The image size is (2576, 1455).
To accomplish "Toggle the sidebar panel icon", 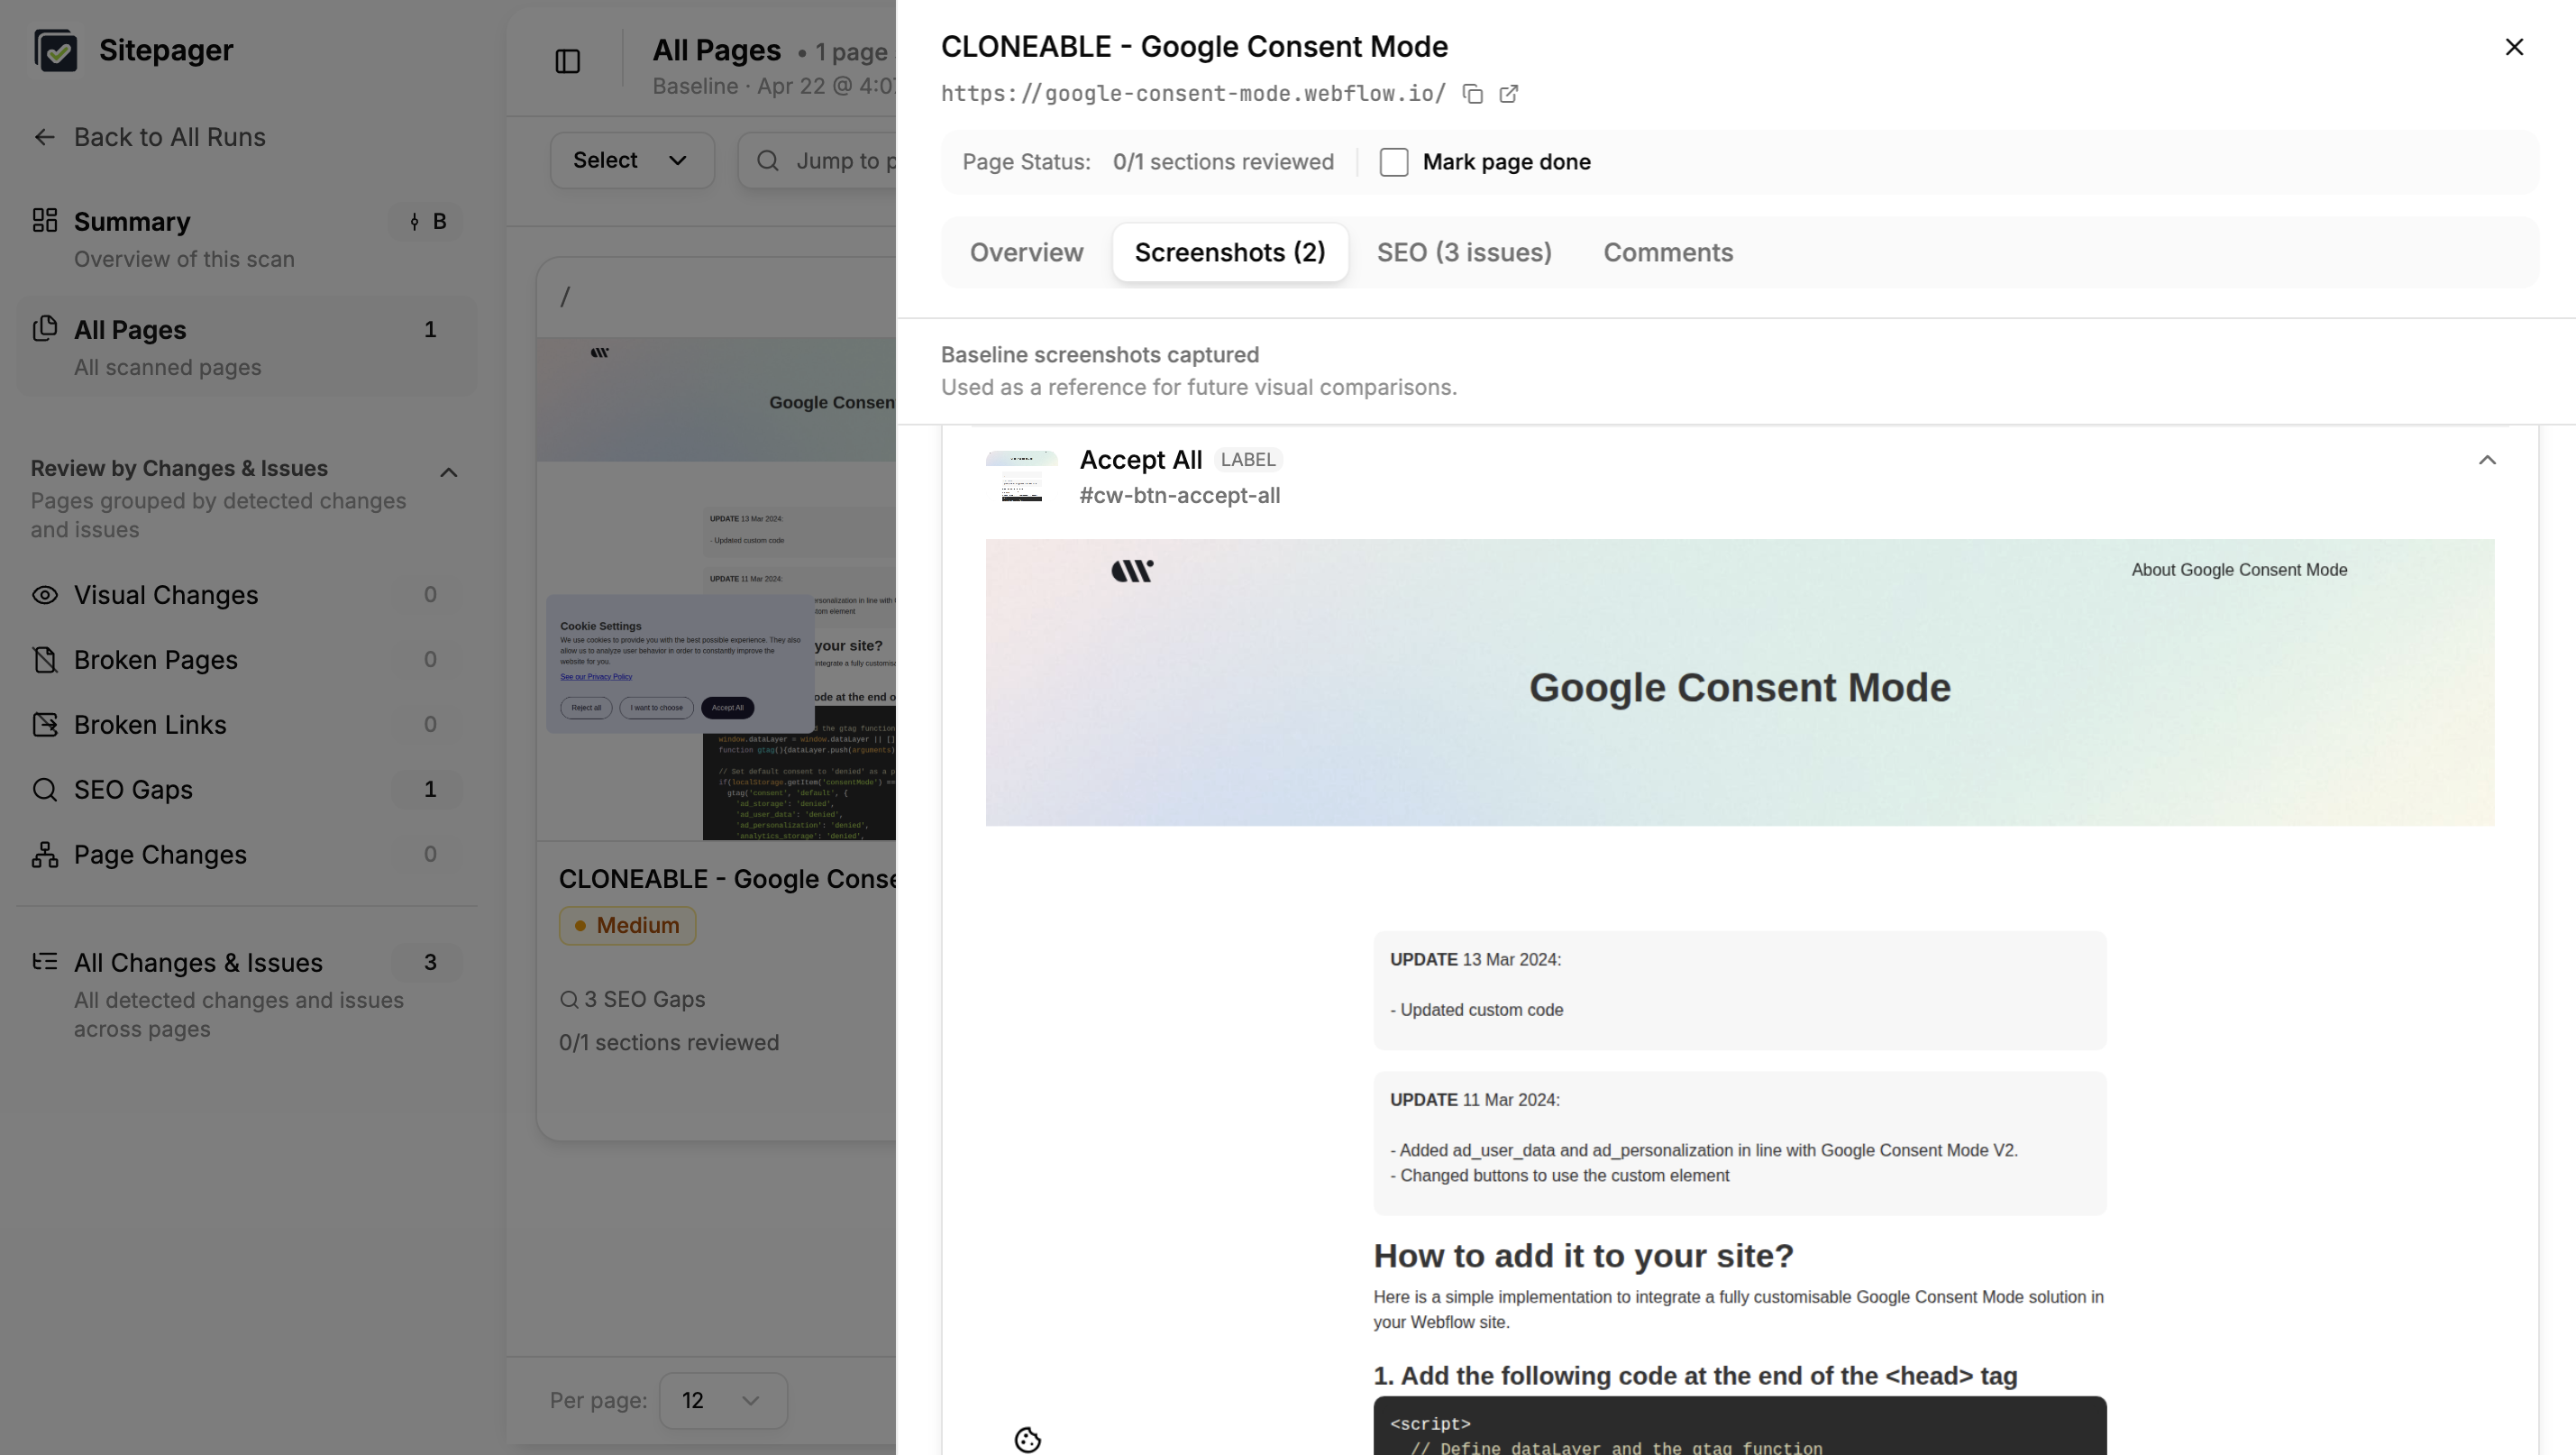I will tap(567, 62).
